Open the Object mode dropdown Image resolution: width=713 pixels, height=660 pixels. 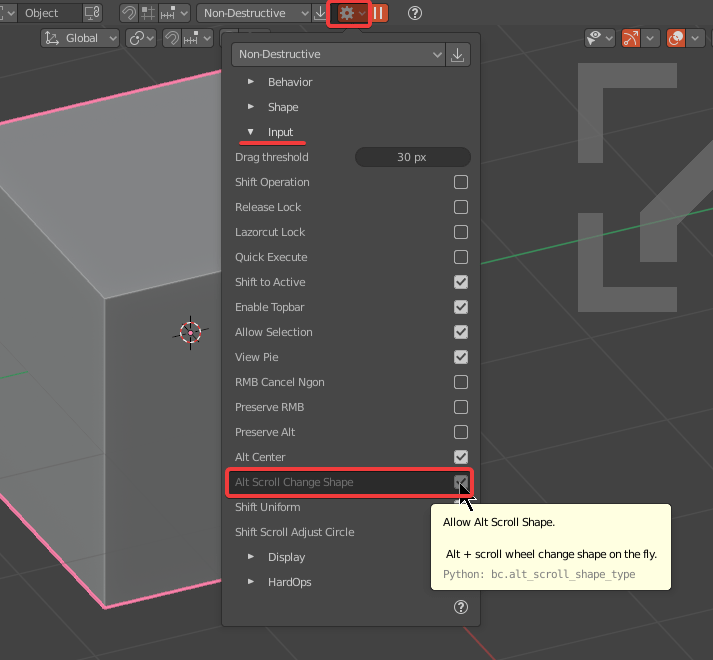tap(52, 13)
